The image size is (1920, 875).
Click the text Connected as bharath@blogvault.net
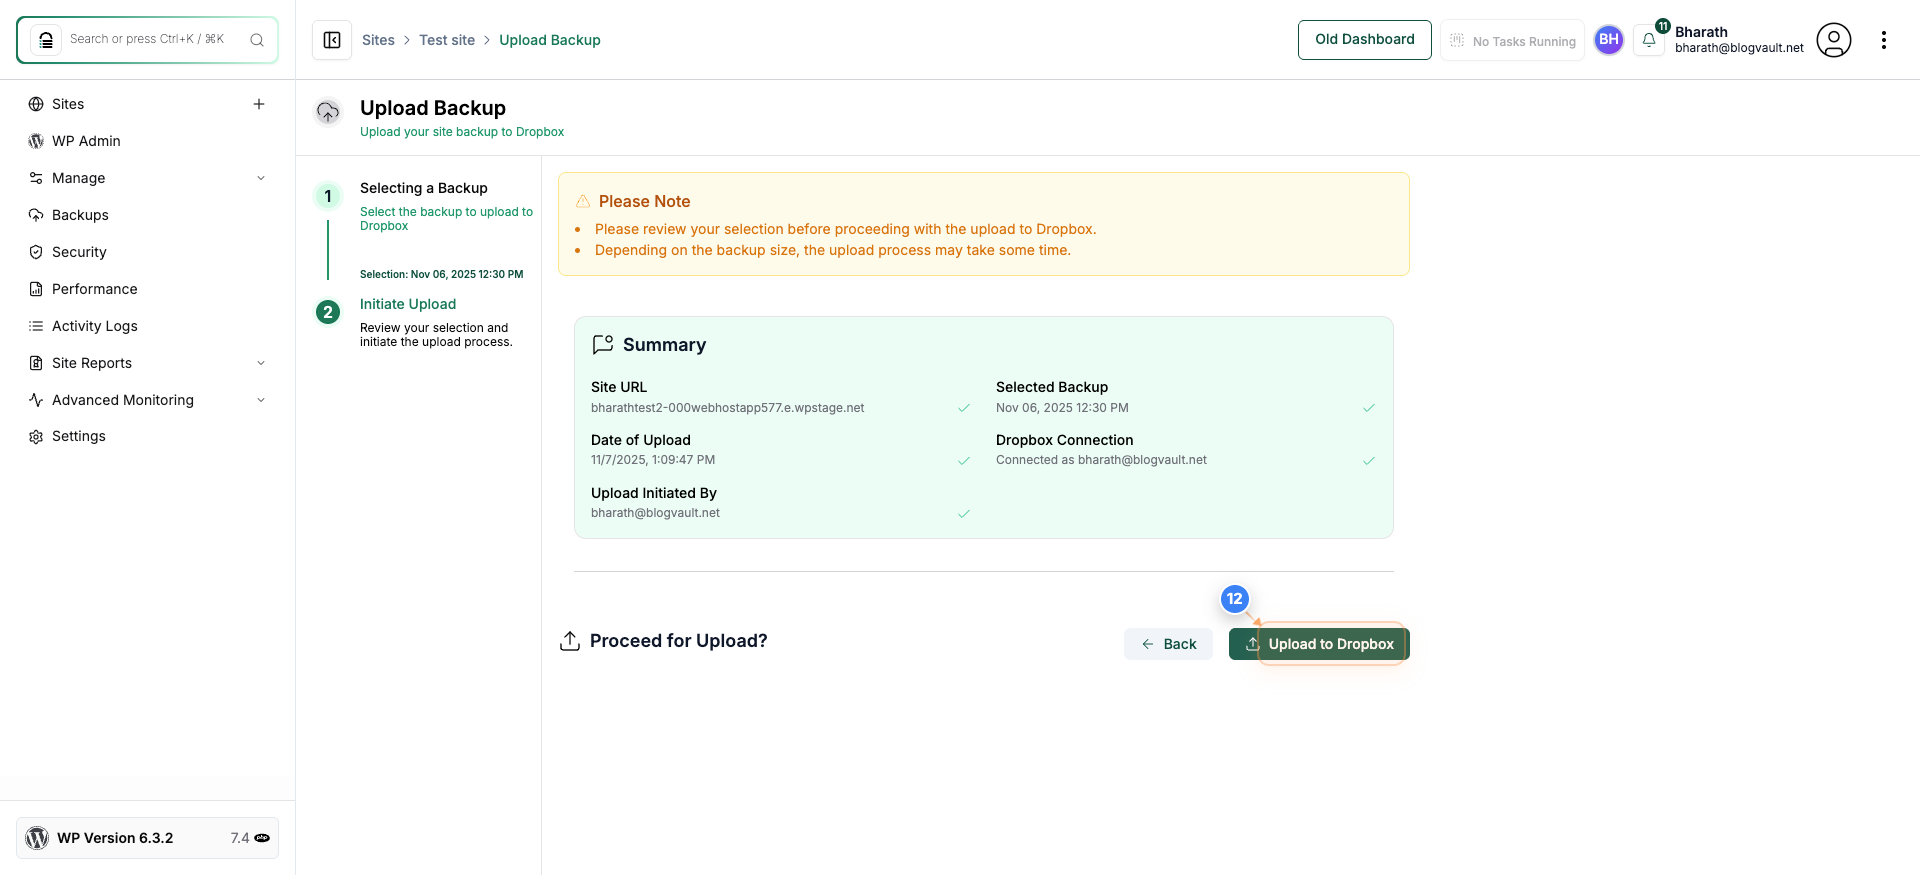click(x=1101, y=460)
